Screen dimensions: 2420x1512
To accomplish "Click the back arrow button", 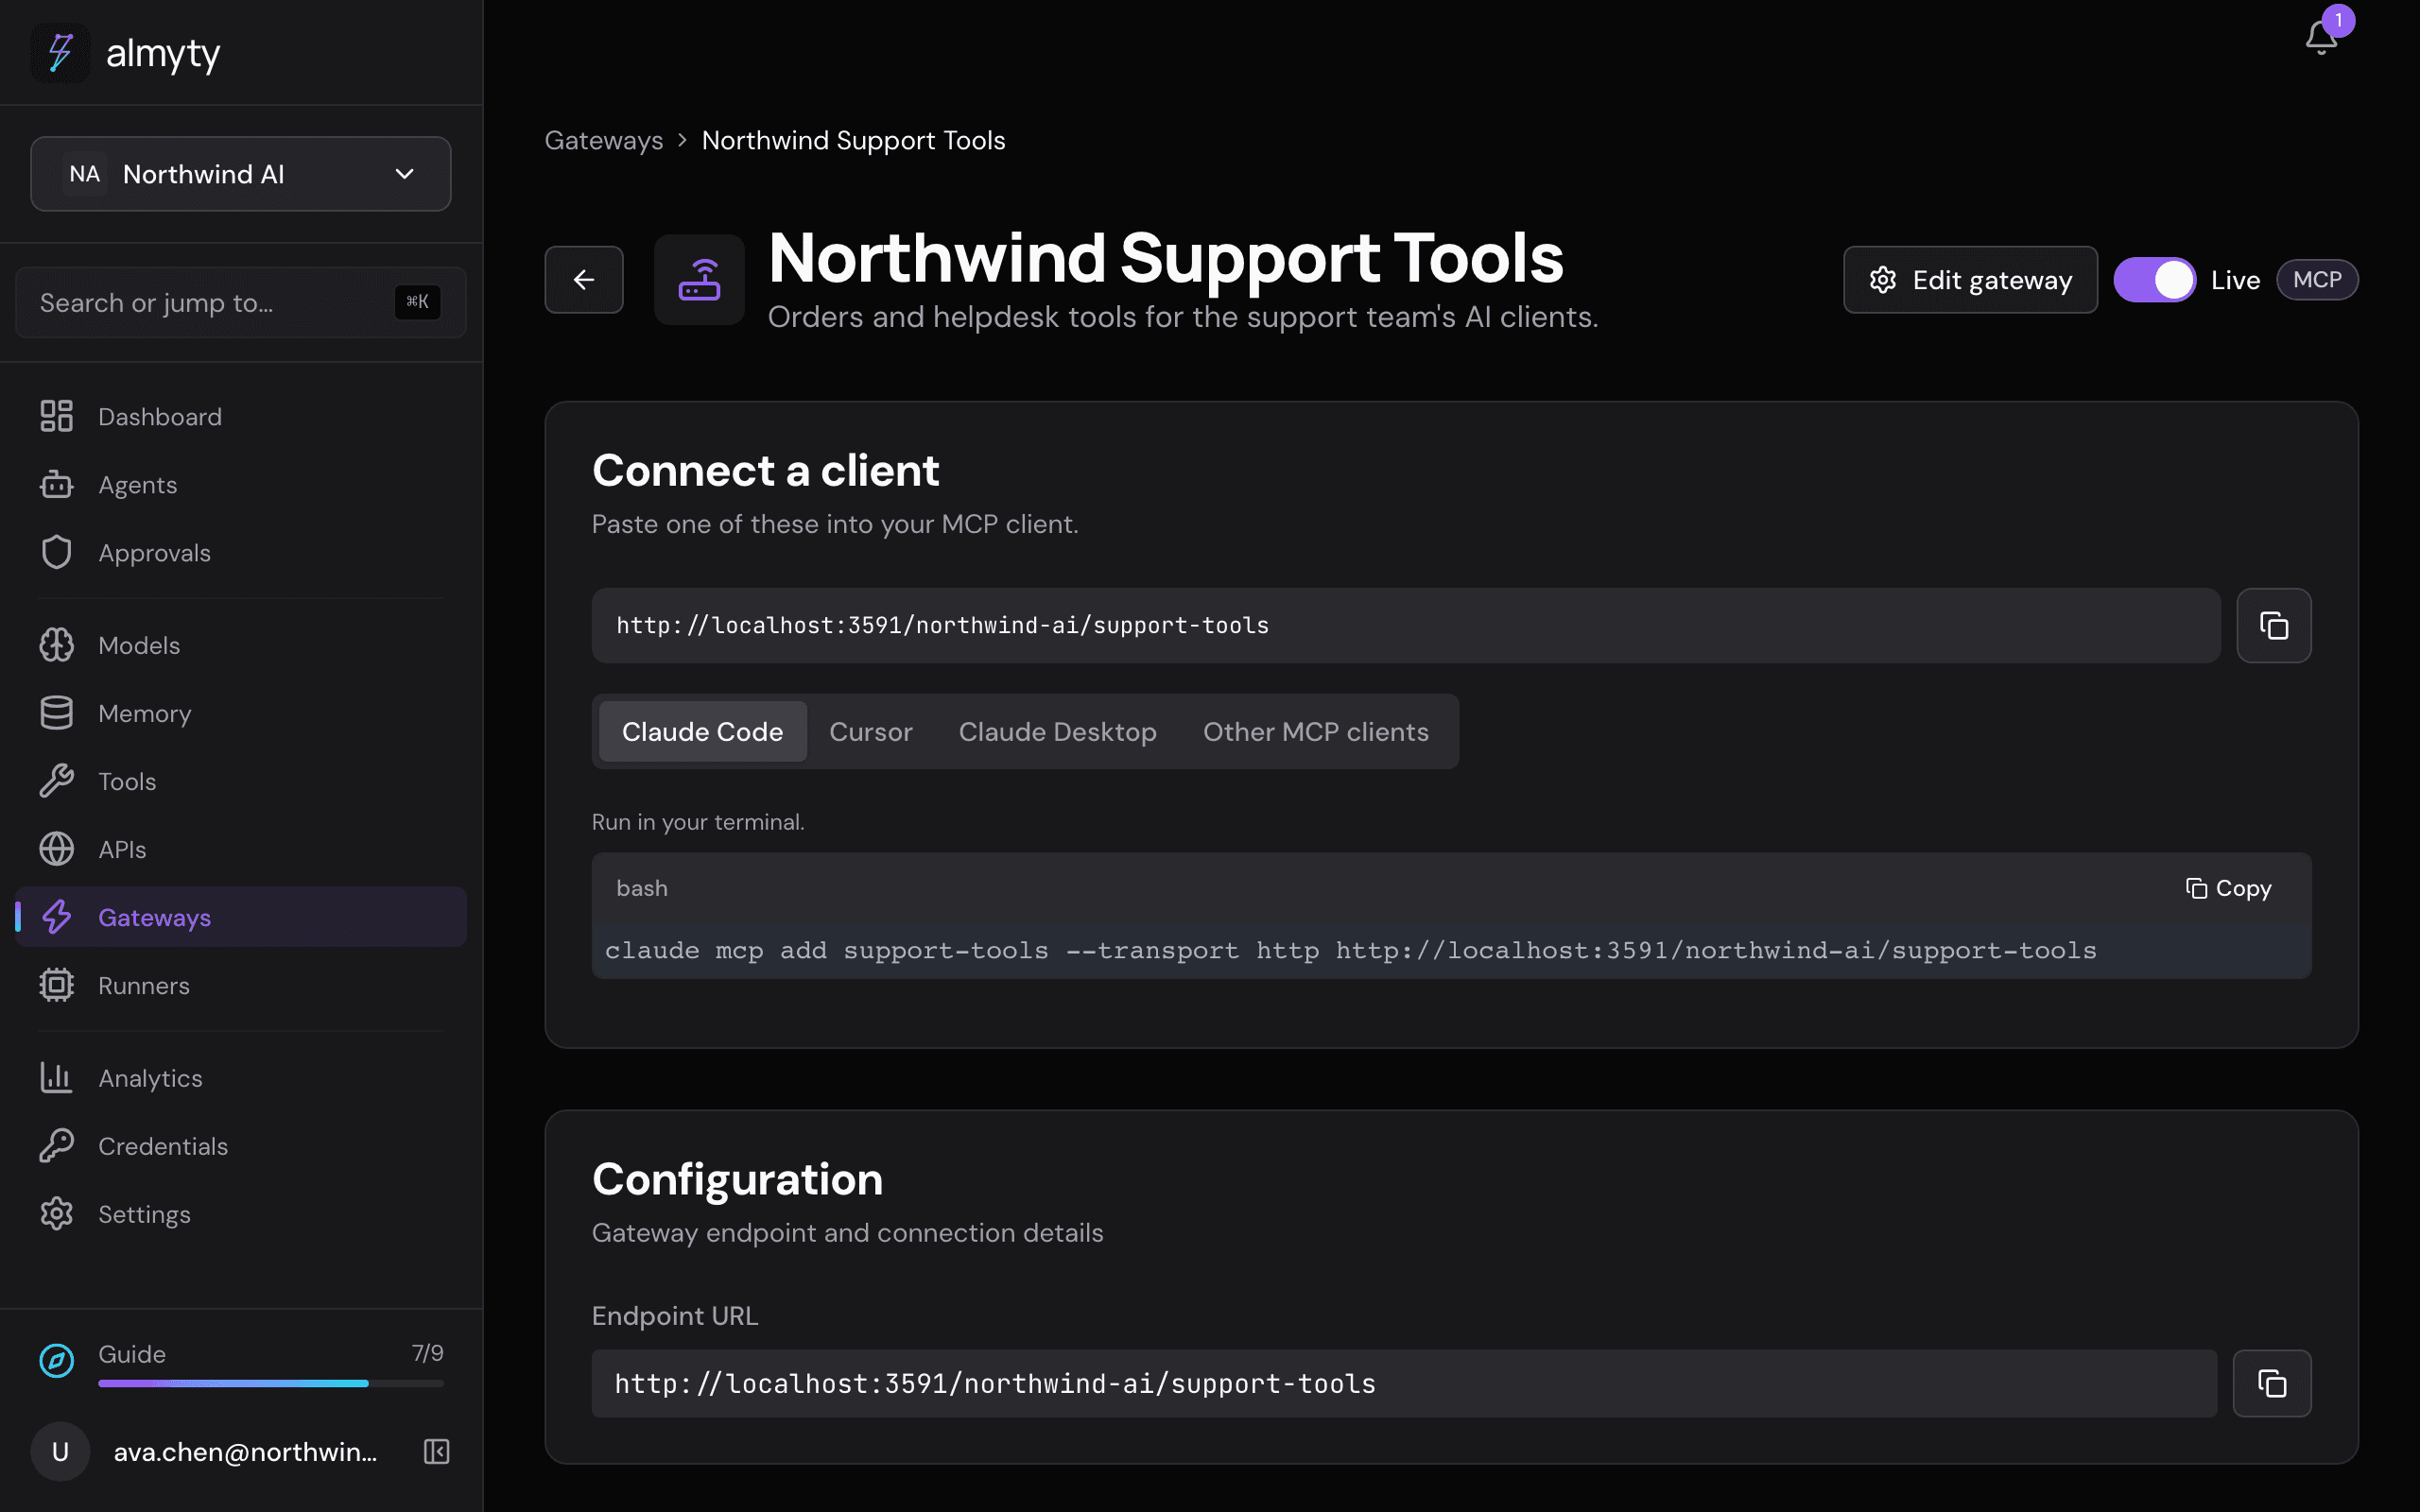I will point(584,280).
